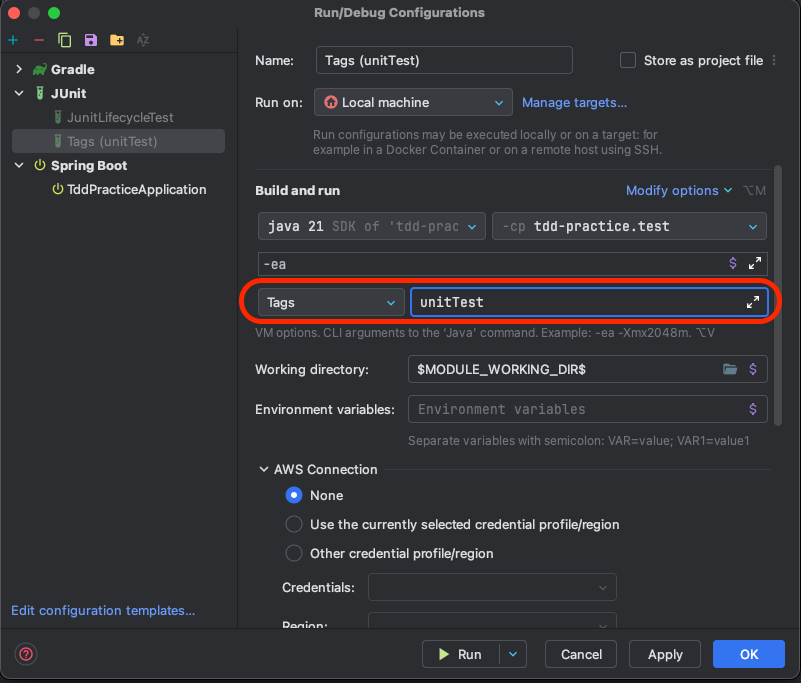Insert macro into Working directory field

(752, 369)
